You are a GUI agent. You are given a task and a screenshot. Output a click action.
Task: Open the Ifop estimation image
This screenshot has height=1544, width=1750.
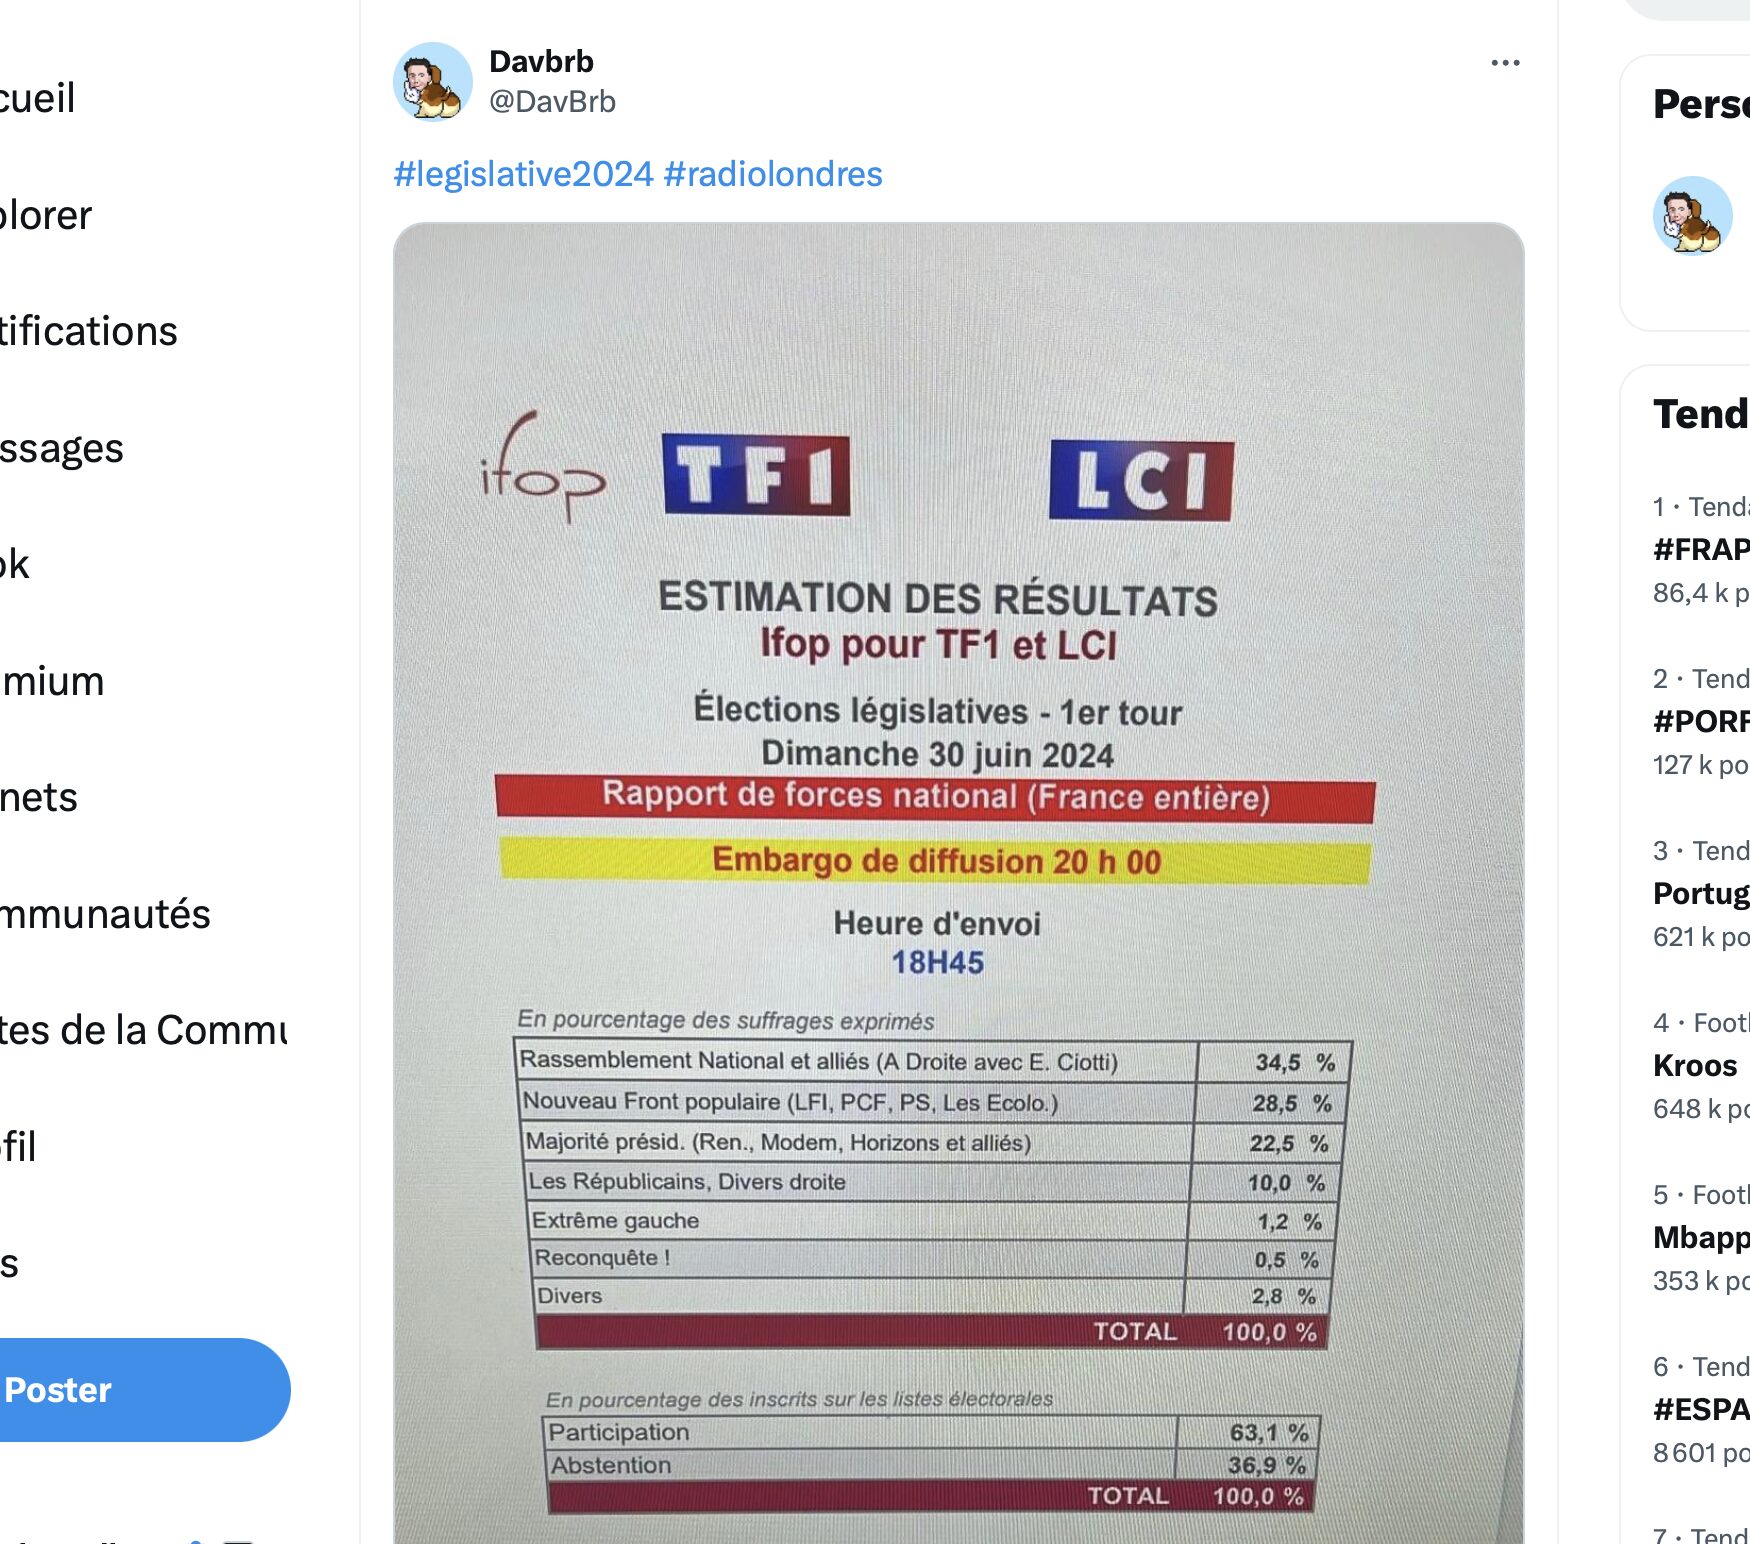(959, 883)
